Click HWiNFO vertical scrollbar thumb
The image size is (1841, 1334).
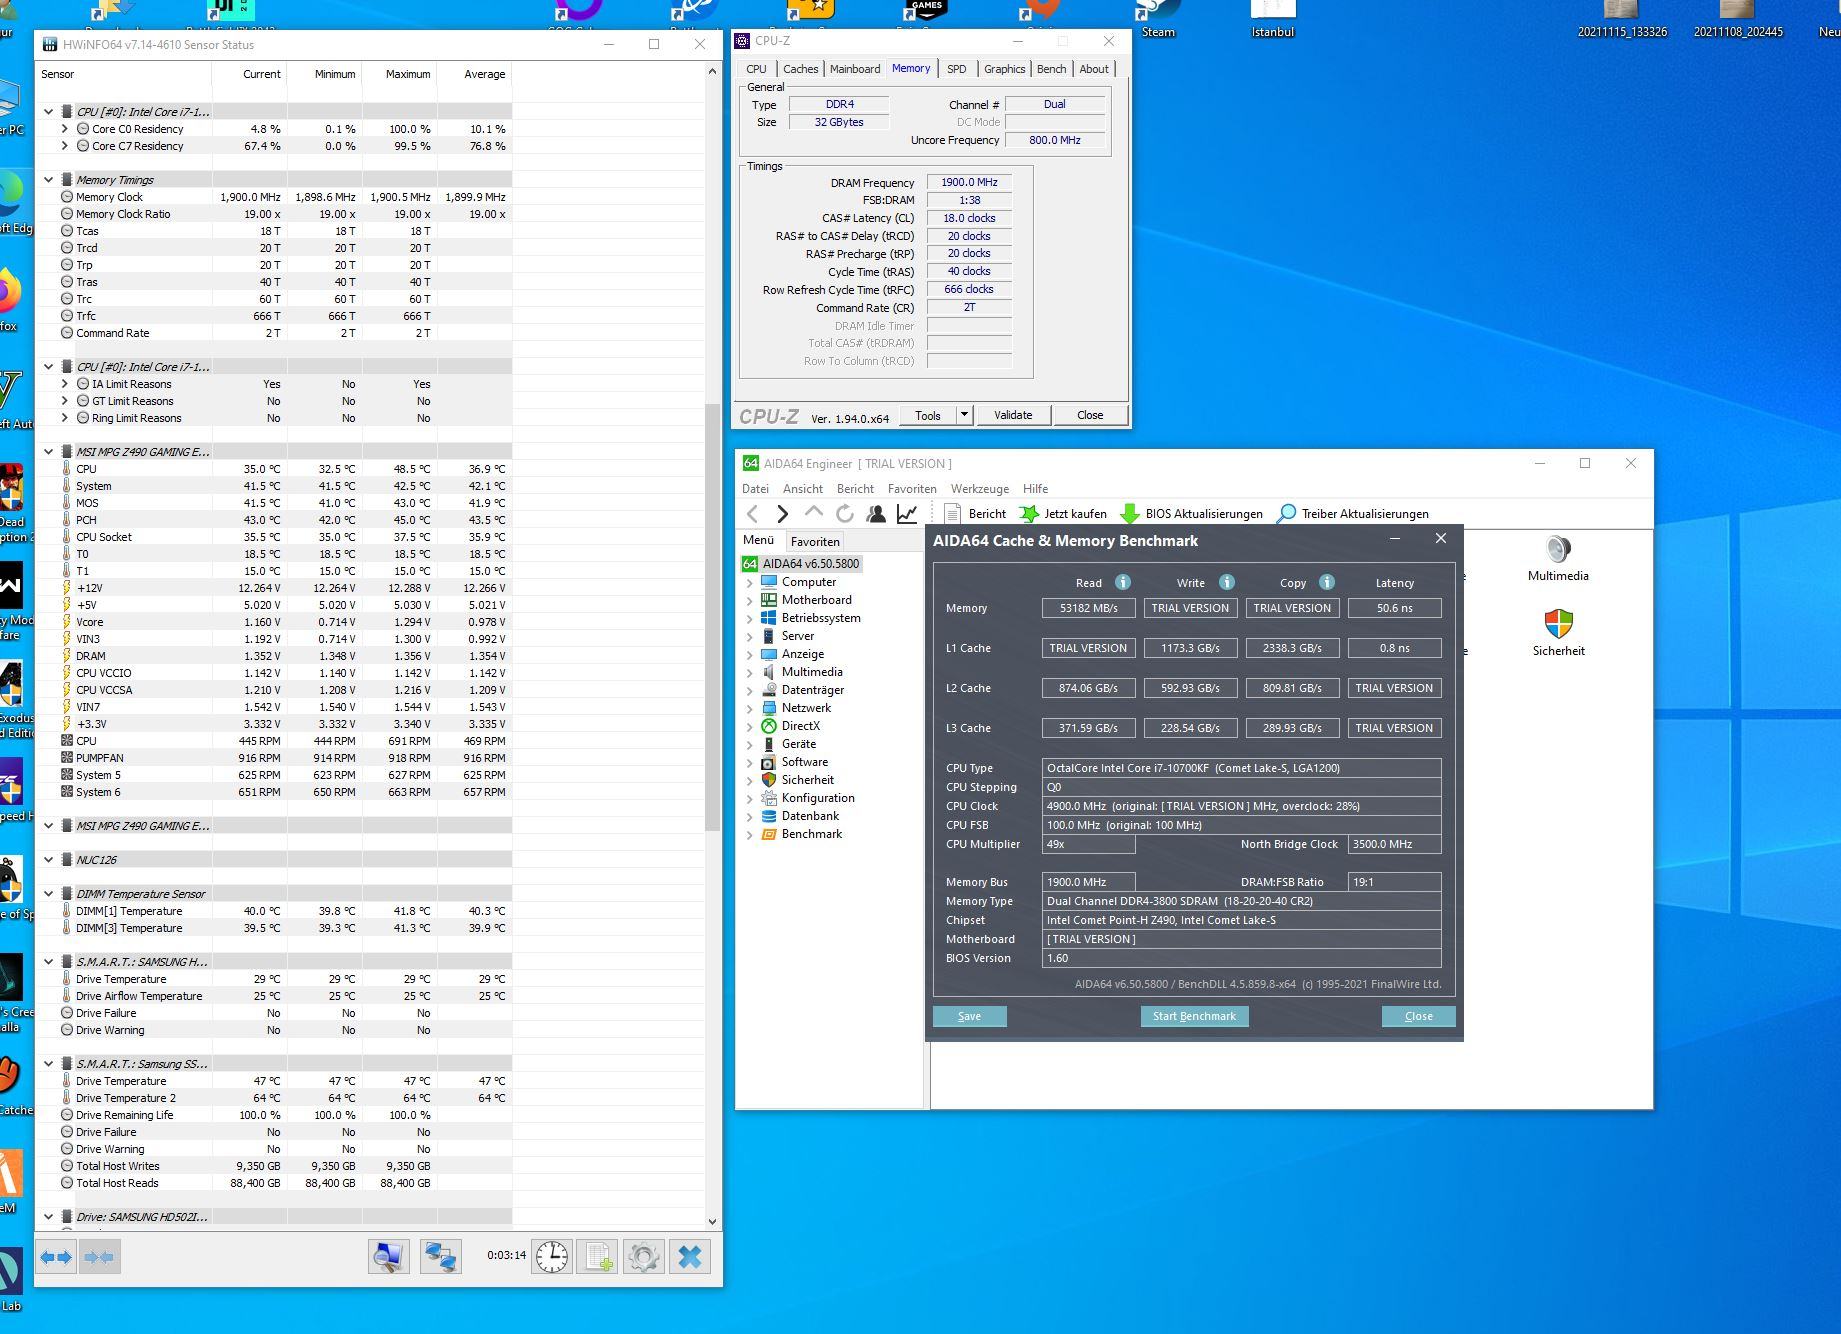[x=712, y=617]
